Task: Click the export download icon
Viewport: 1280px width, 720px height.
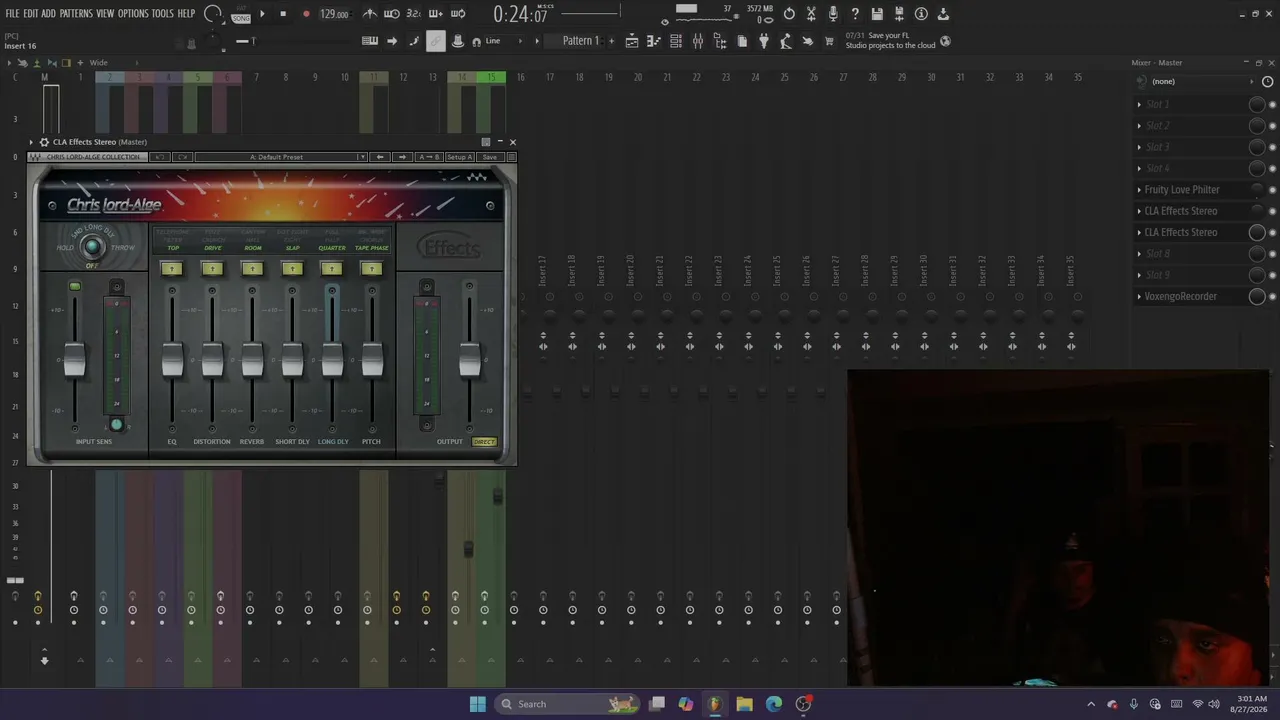Action: tap(943, 14)
